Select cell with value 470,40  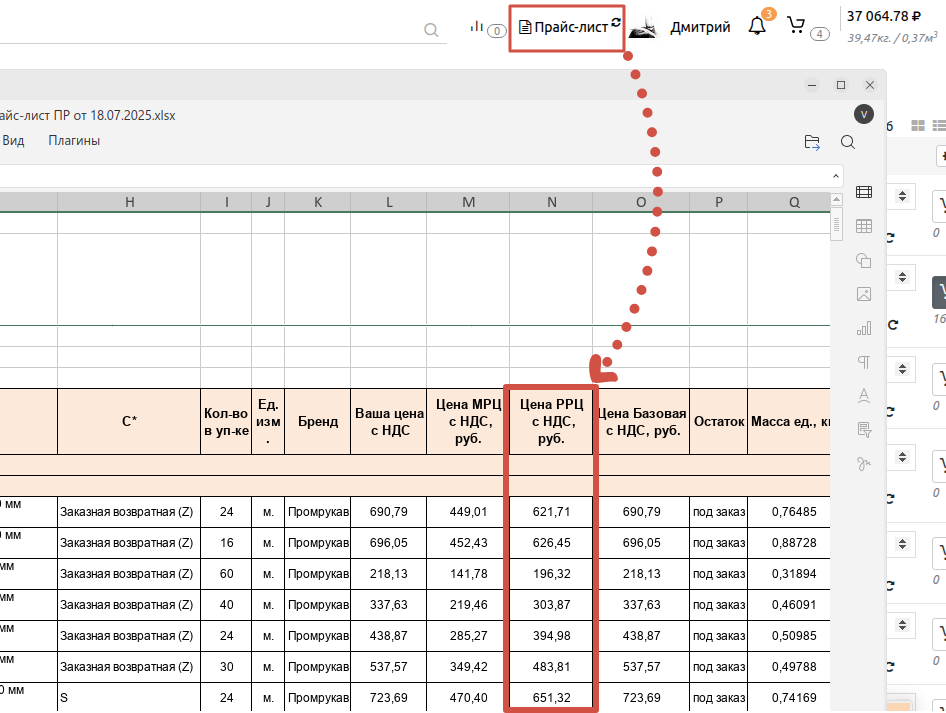coord(468,697)
